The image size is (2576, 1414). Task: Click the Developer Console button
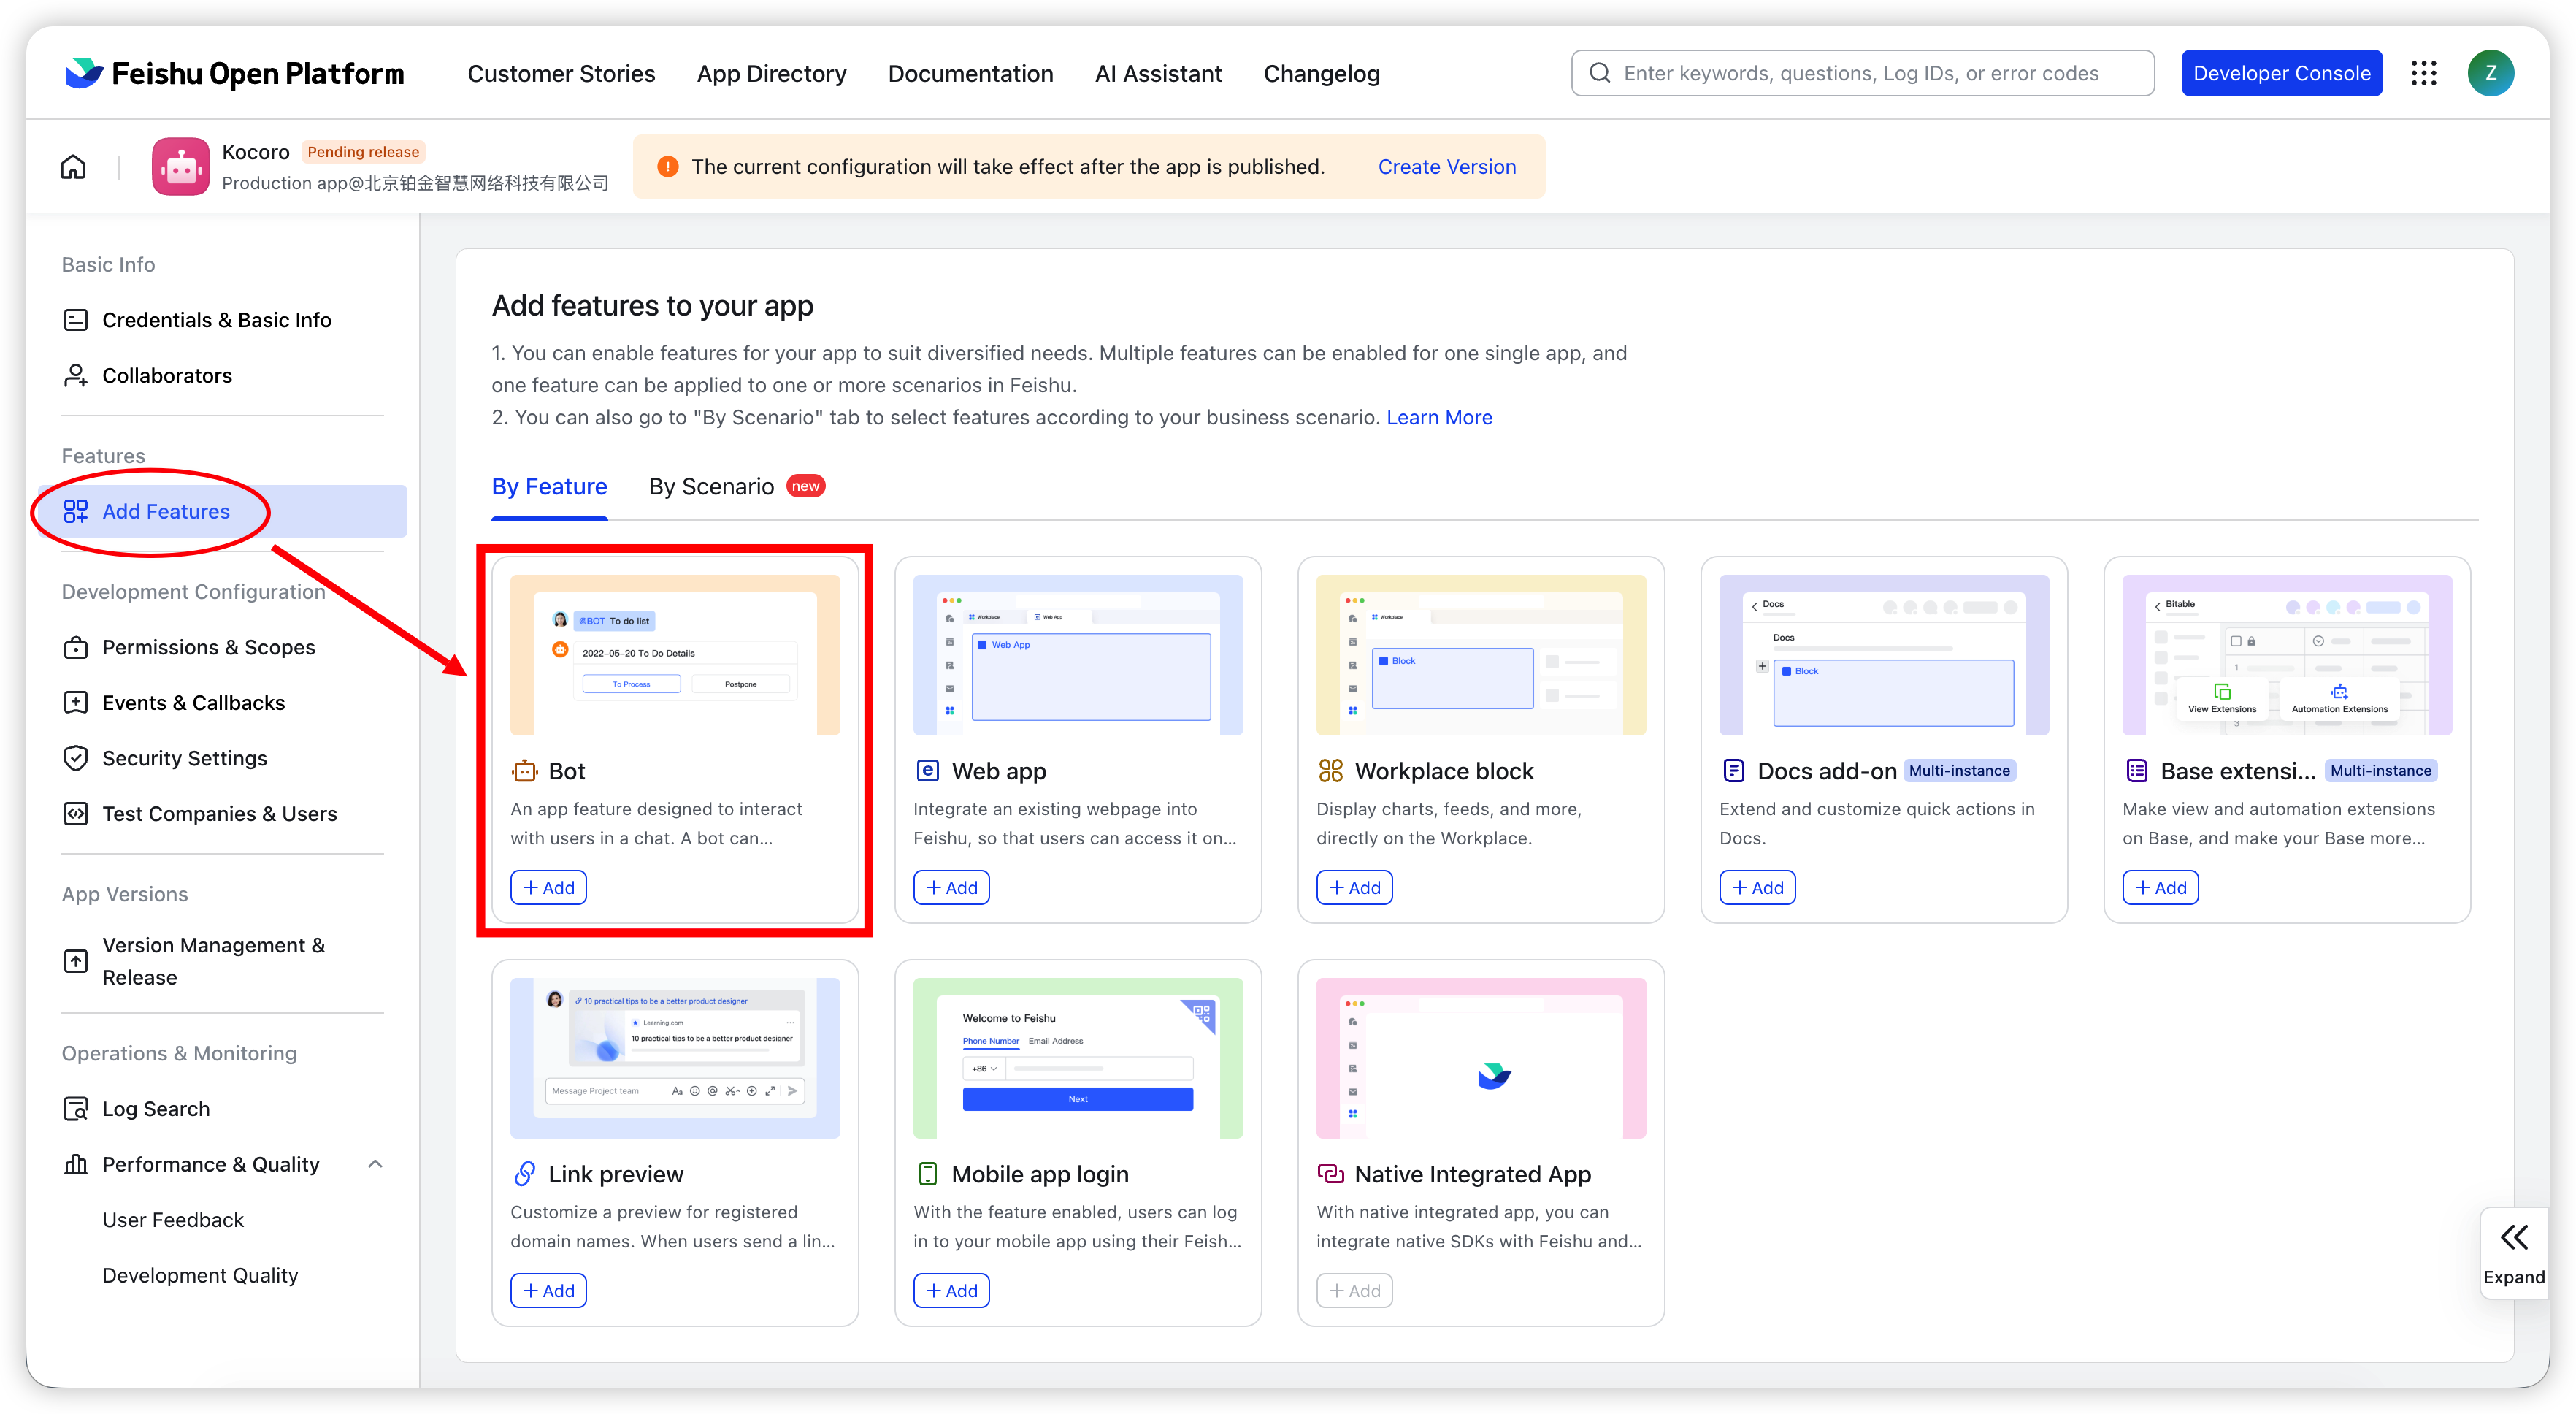[x=2281, y=73]
